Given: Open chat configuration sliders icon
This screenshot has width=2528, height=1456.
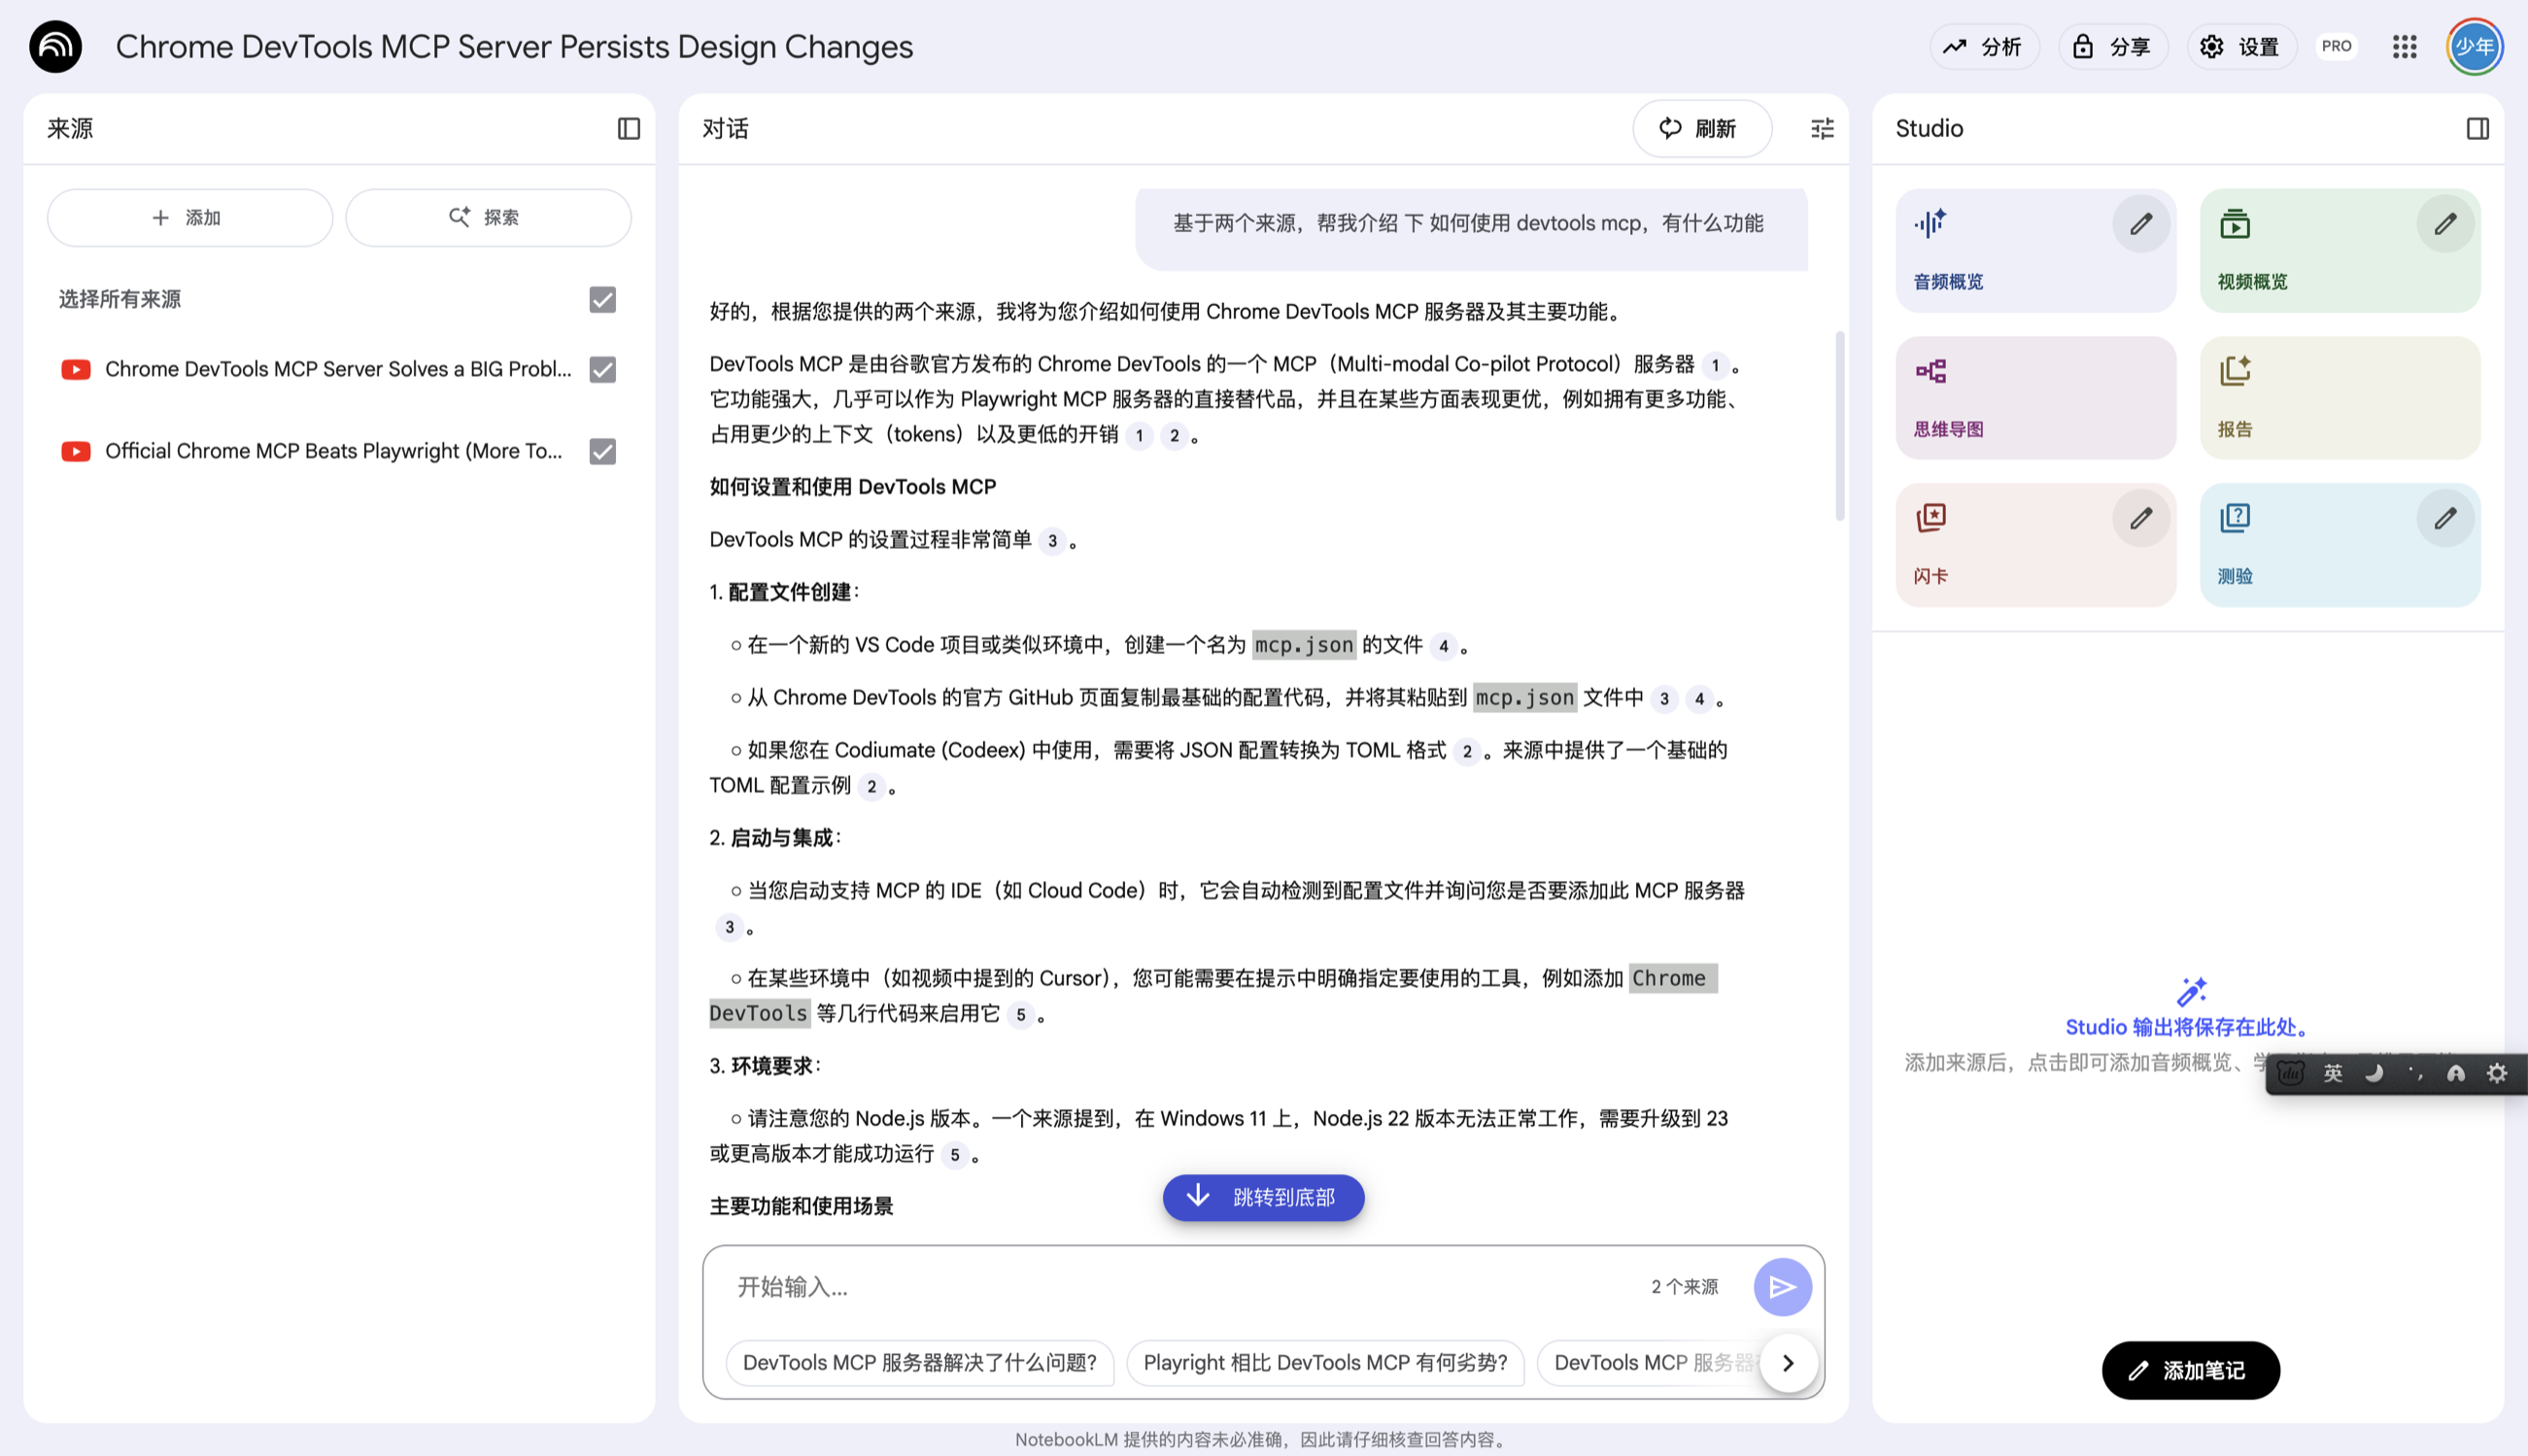Looking at the screenshot, I should tap(1822, 129).
